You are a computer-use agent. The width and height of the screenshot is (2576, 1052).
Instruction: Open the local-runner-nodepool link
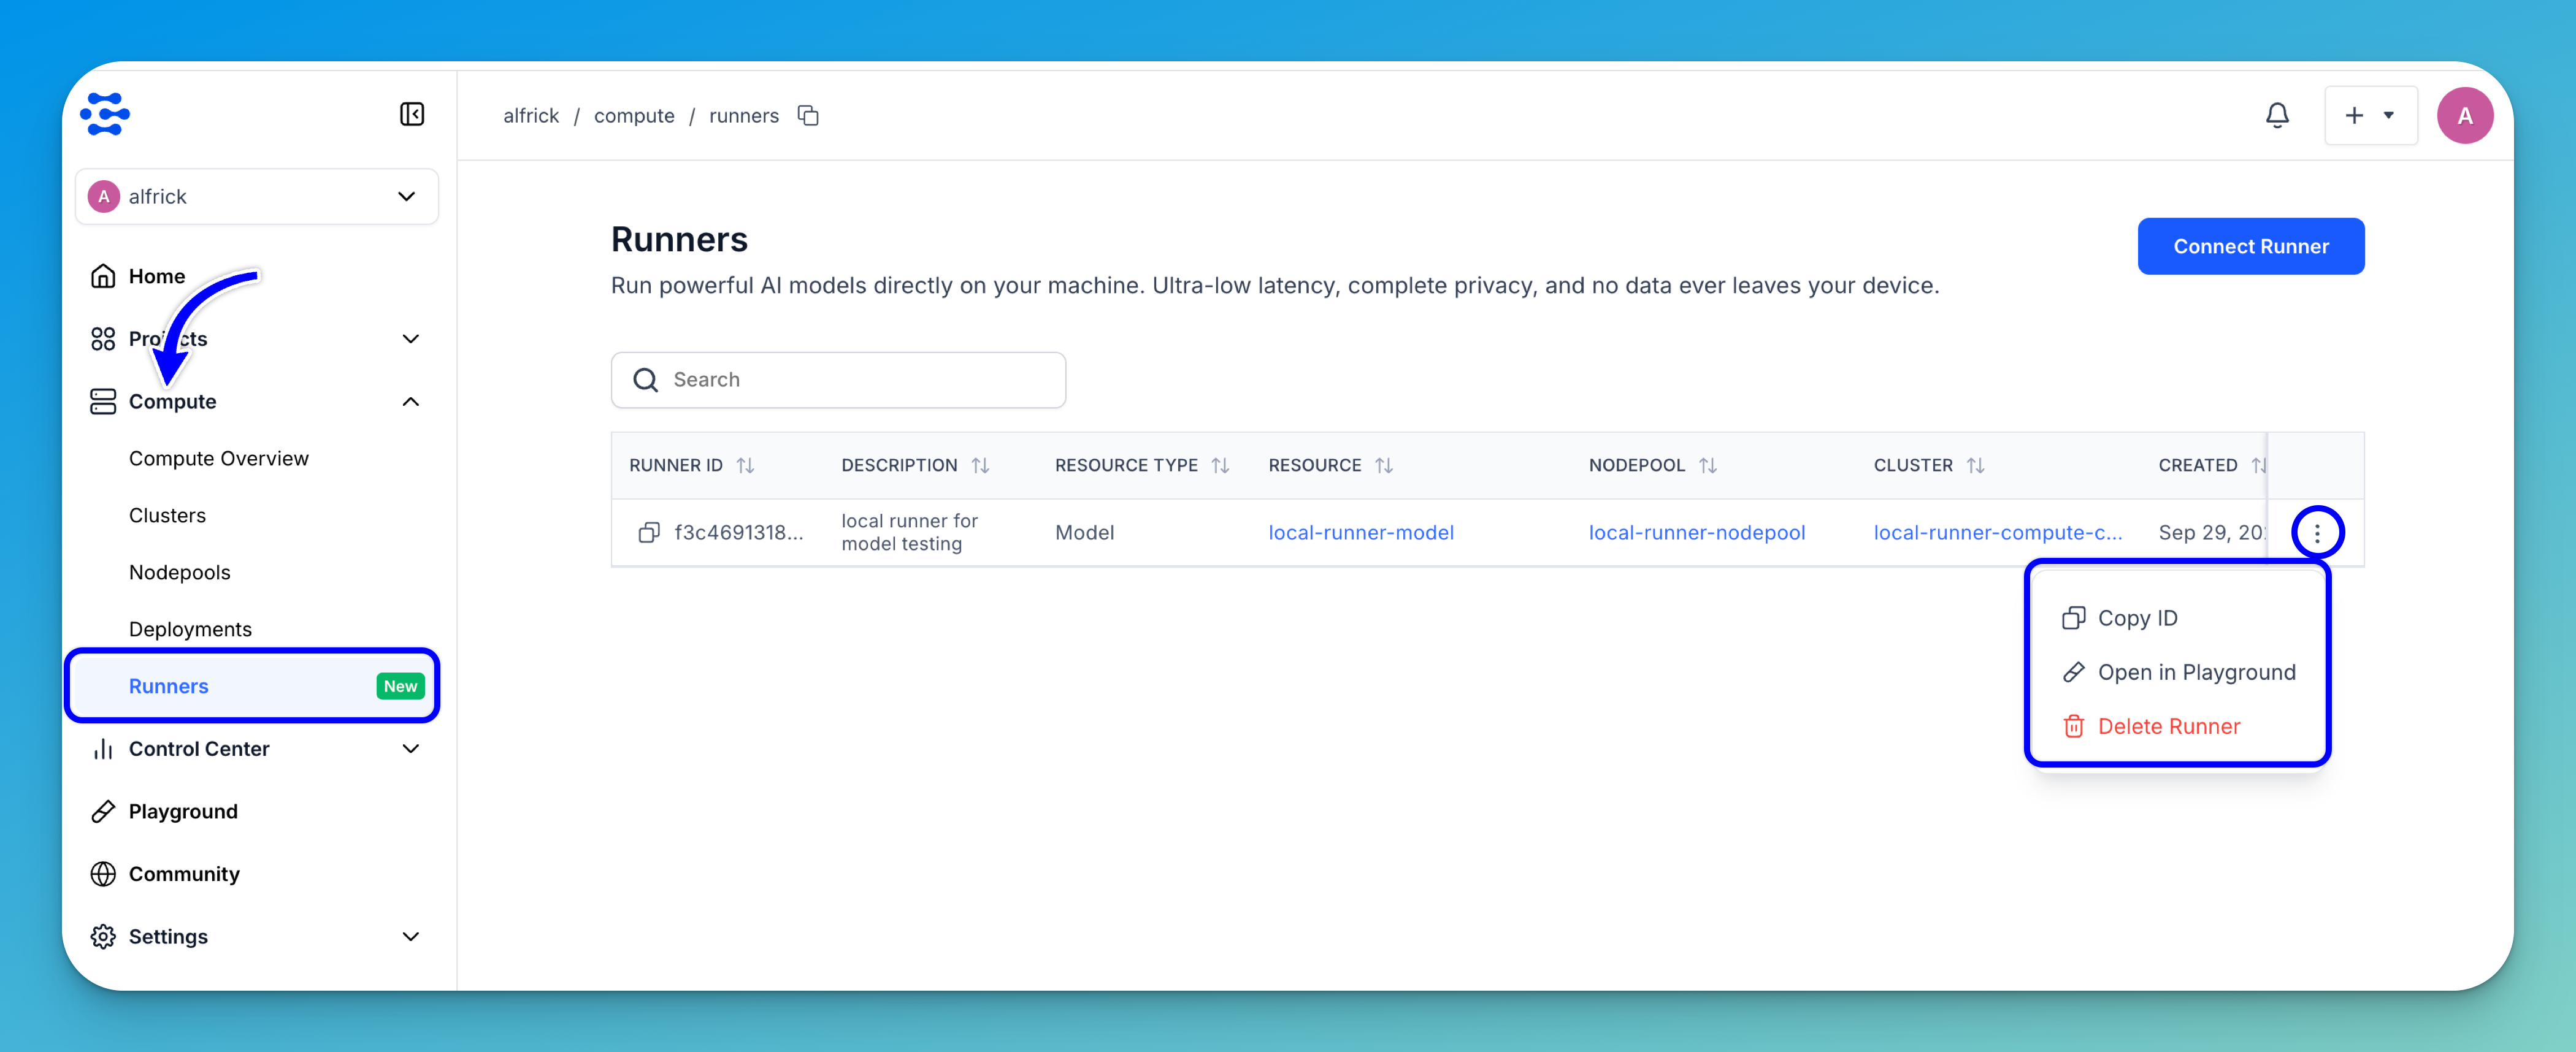pos(1696,532)
